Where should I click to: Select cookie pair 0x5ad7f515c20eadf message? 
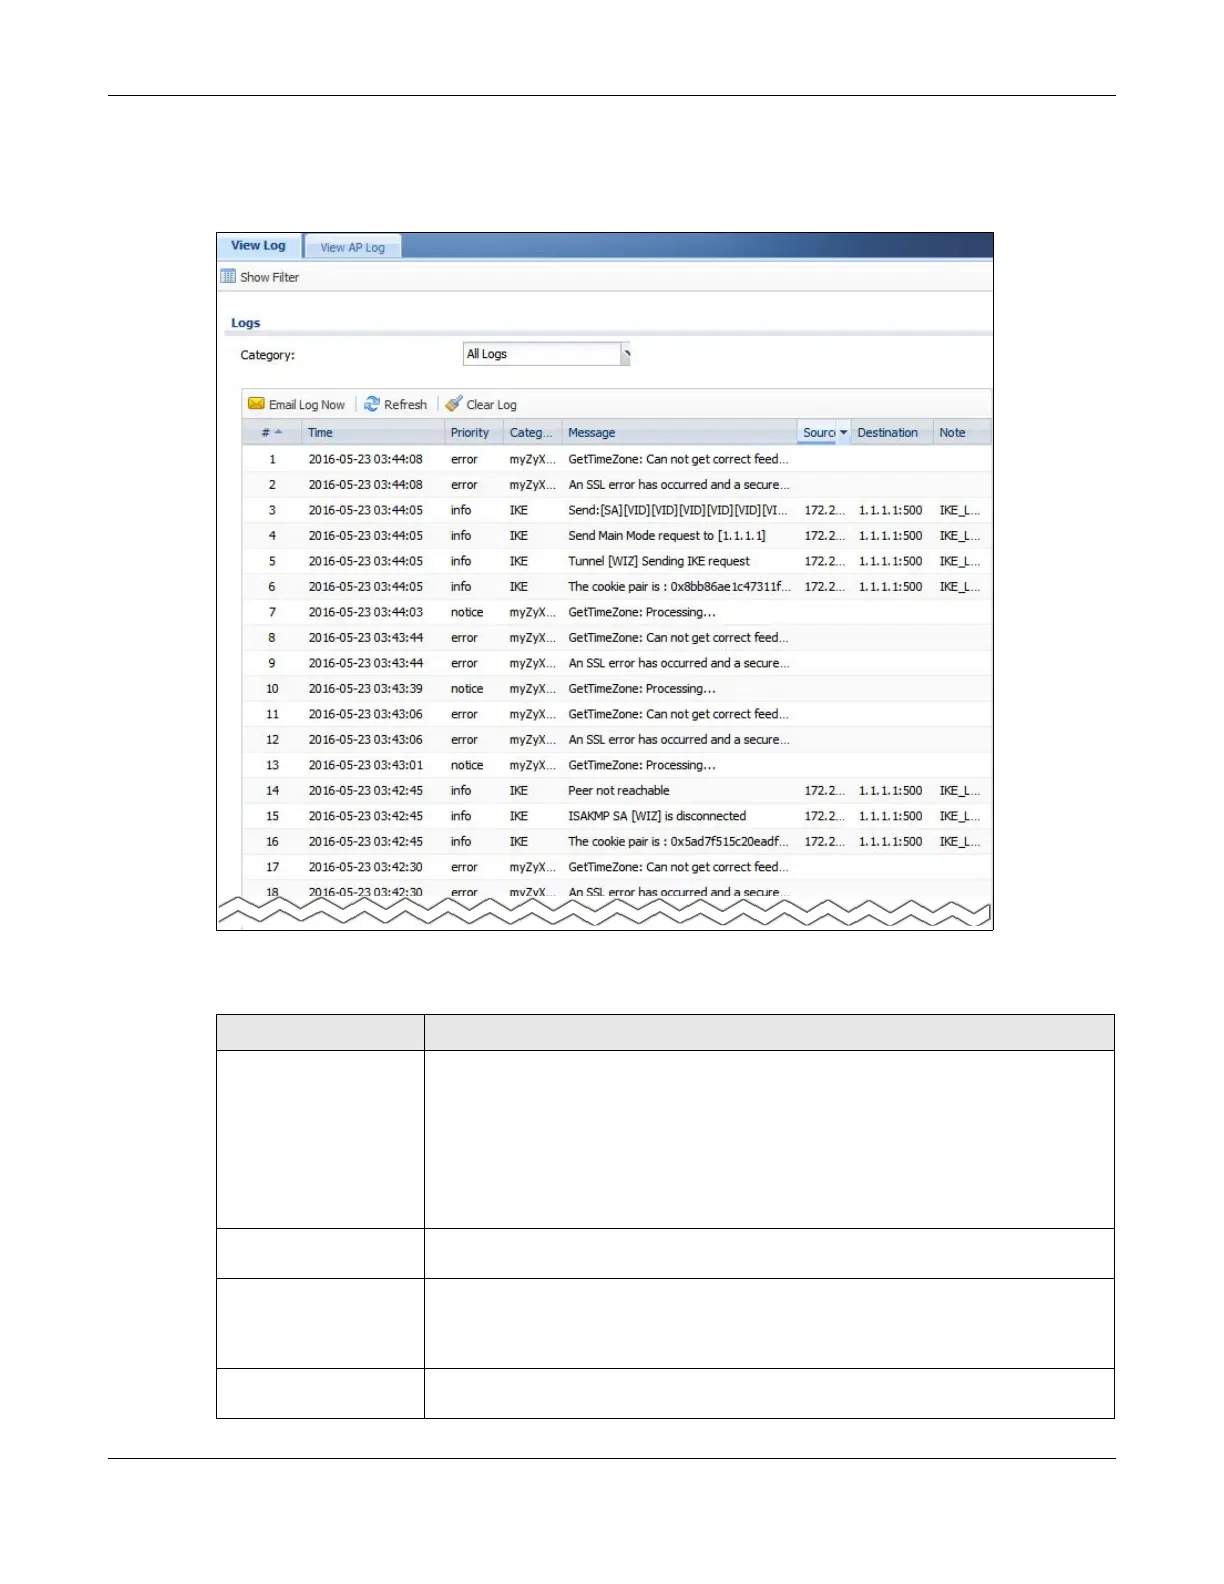(678, 841)
